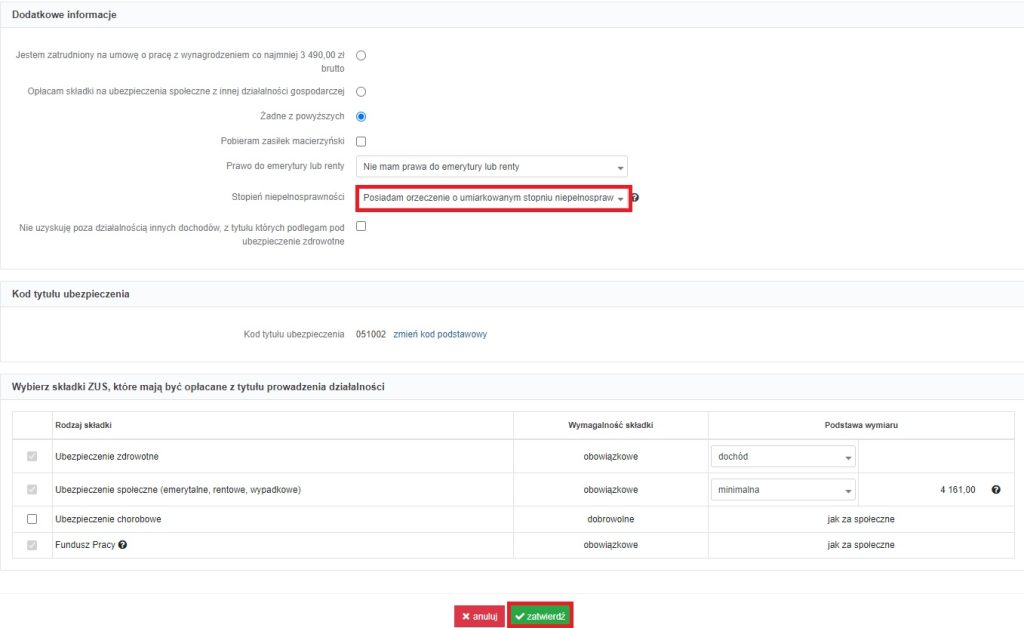Image resolution: width=1024 pixels, height=628 pixels.
Task: Click the dobrowolne cell for Ubezpieczenie chorobowe
Action: point(611,519)
